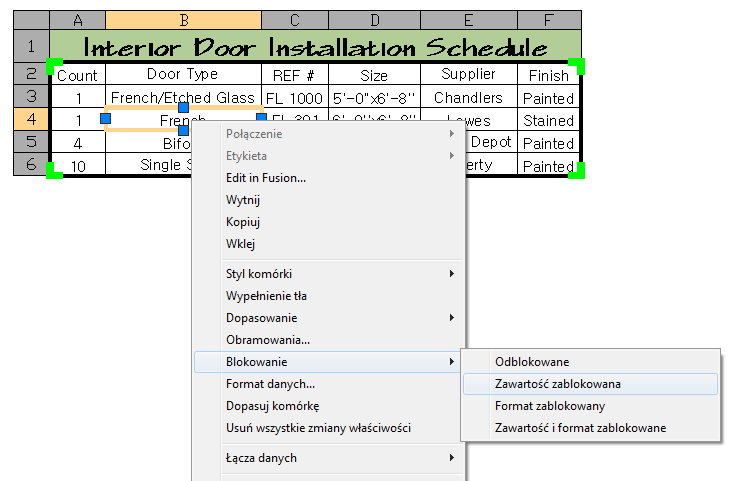Click the blue grip on selected cell's left edge

click(x=106, y=120)
